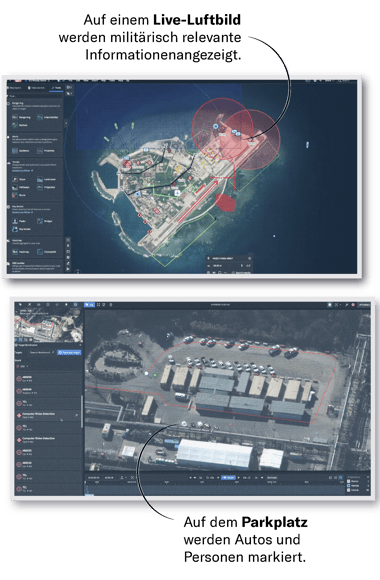This screenshot has height=580, width=380.
Task: Close the Target Nomination panel
Action: point(81,345)
